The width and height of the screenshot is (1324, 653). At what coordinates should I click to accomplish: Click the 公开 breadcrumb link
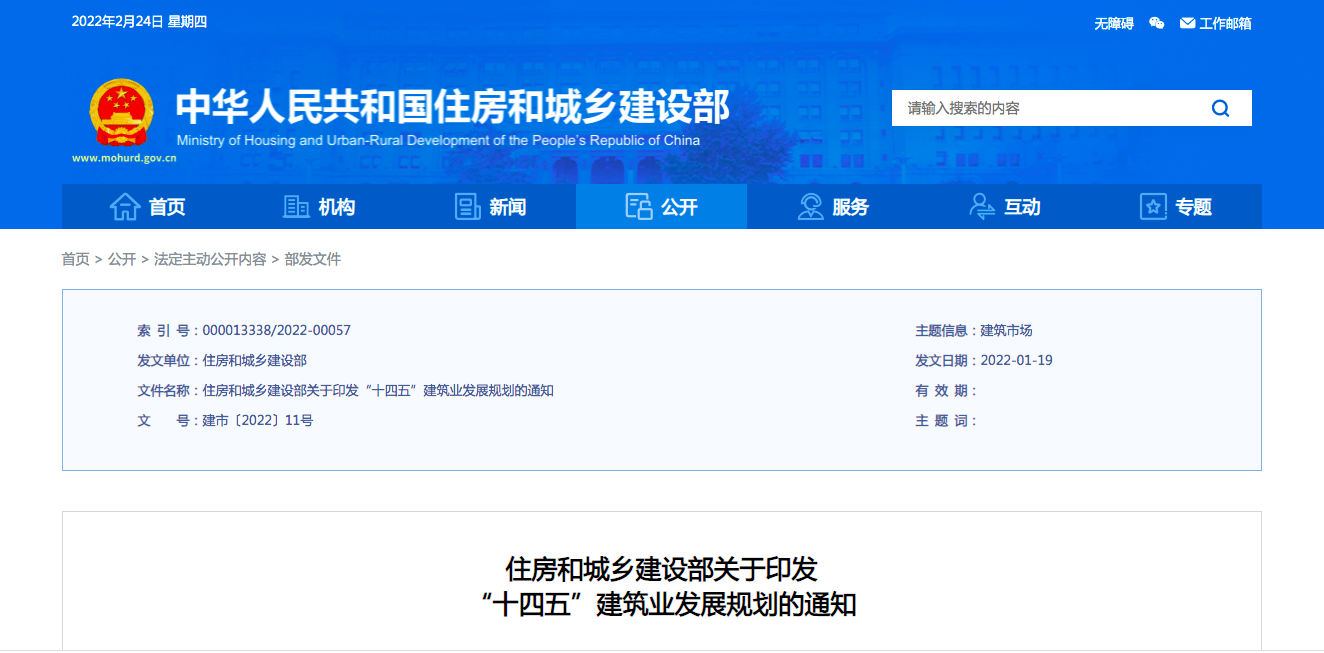(122, 259)
